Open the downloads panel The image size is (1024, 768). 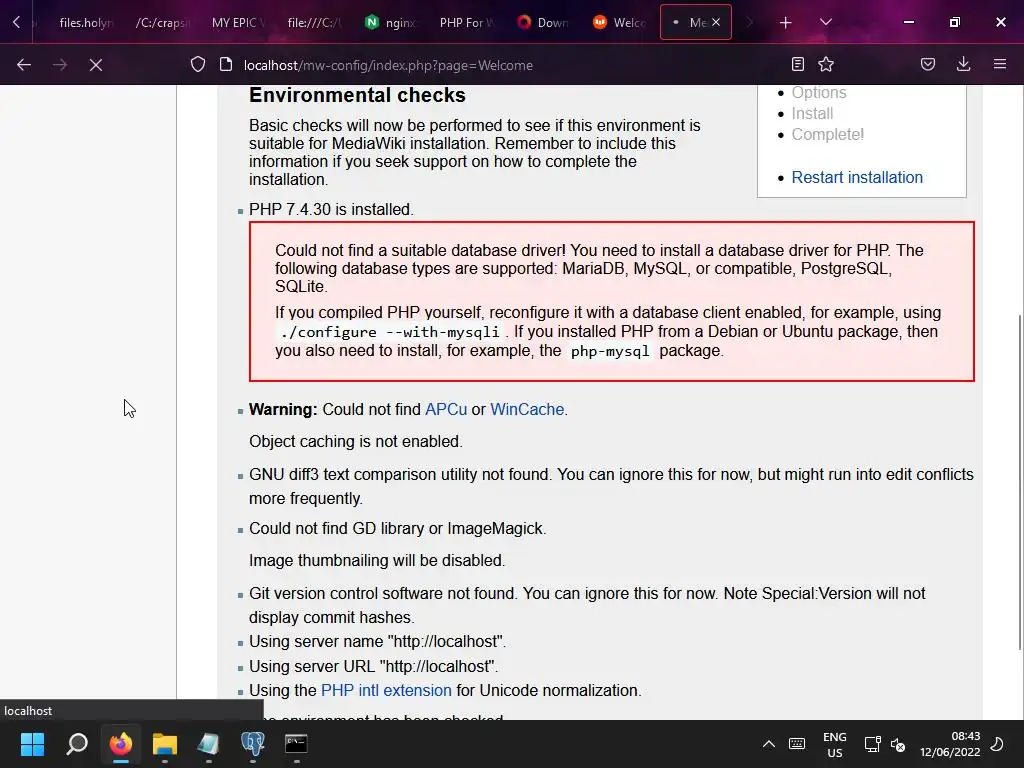point(963,64)
